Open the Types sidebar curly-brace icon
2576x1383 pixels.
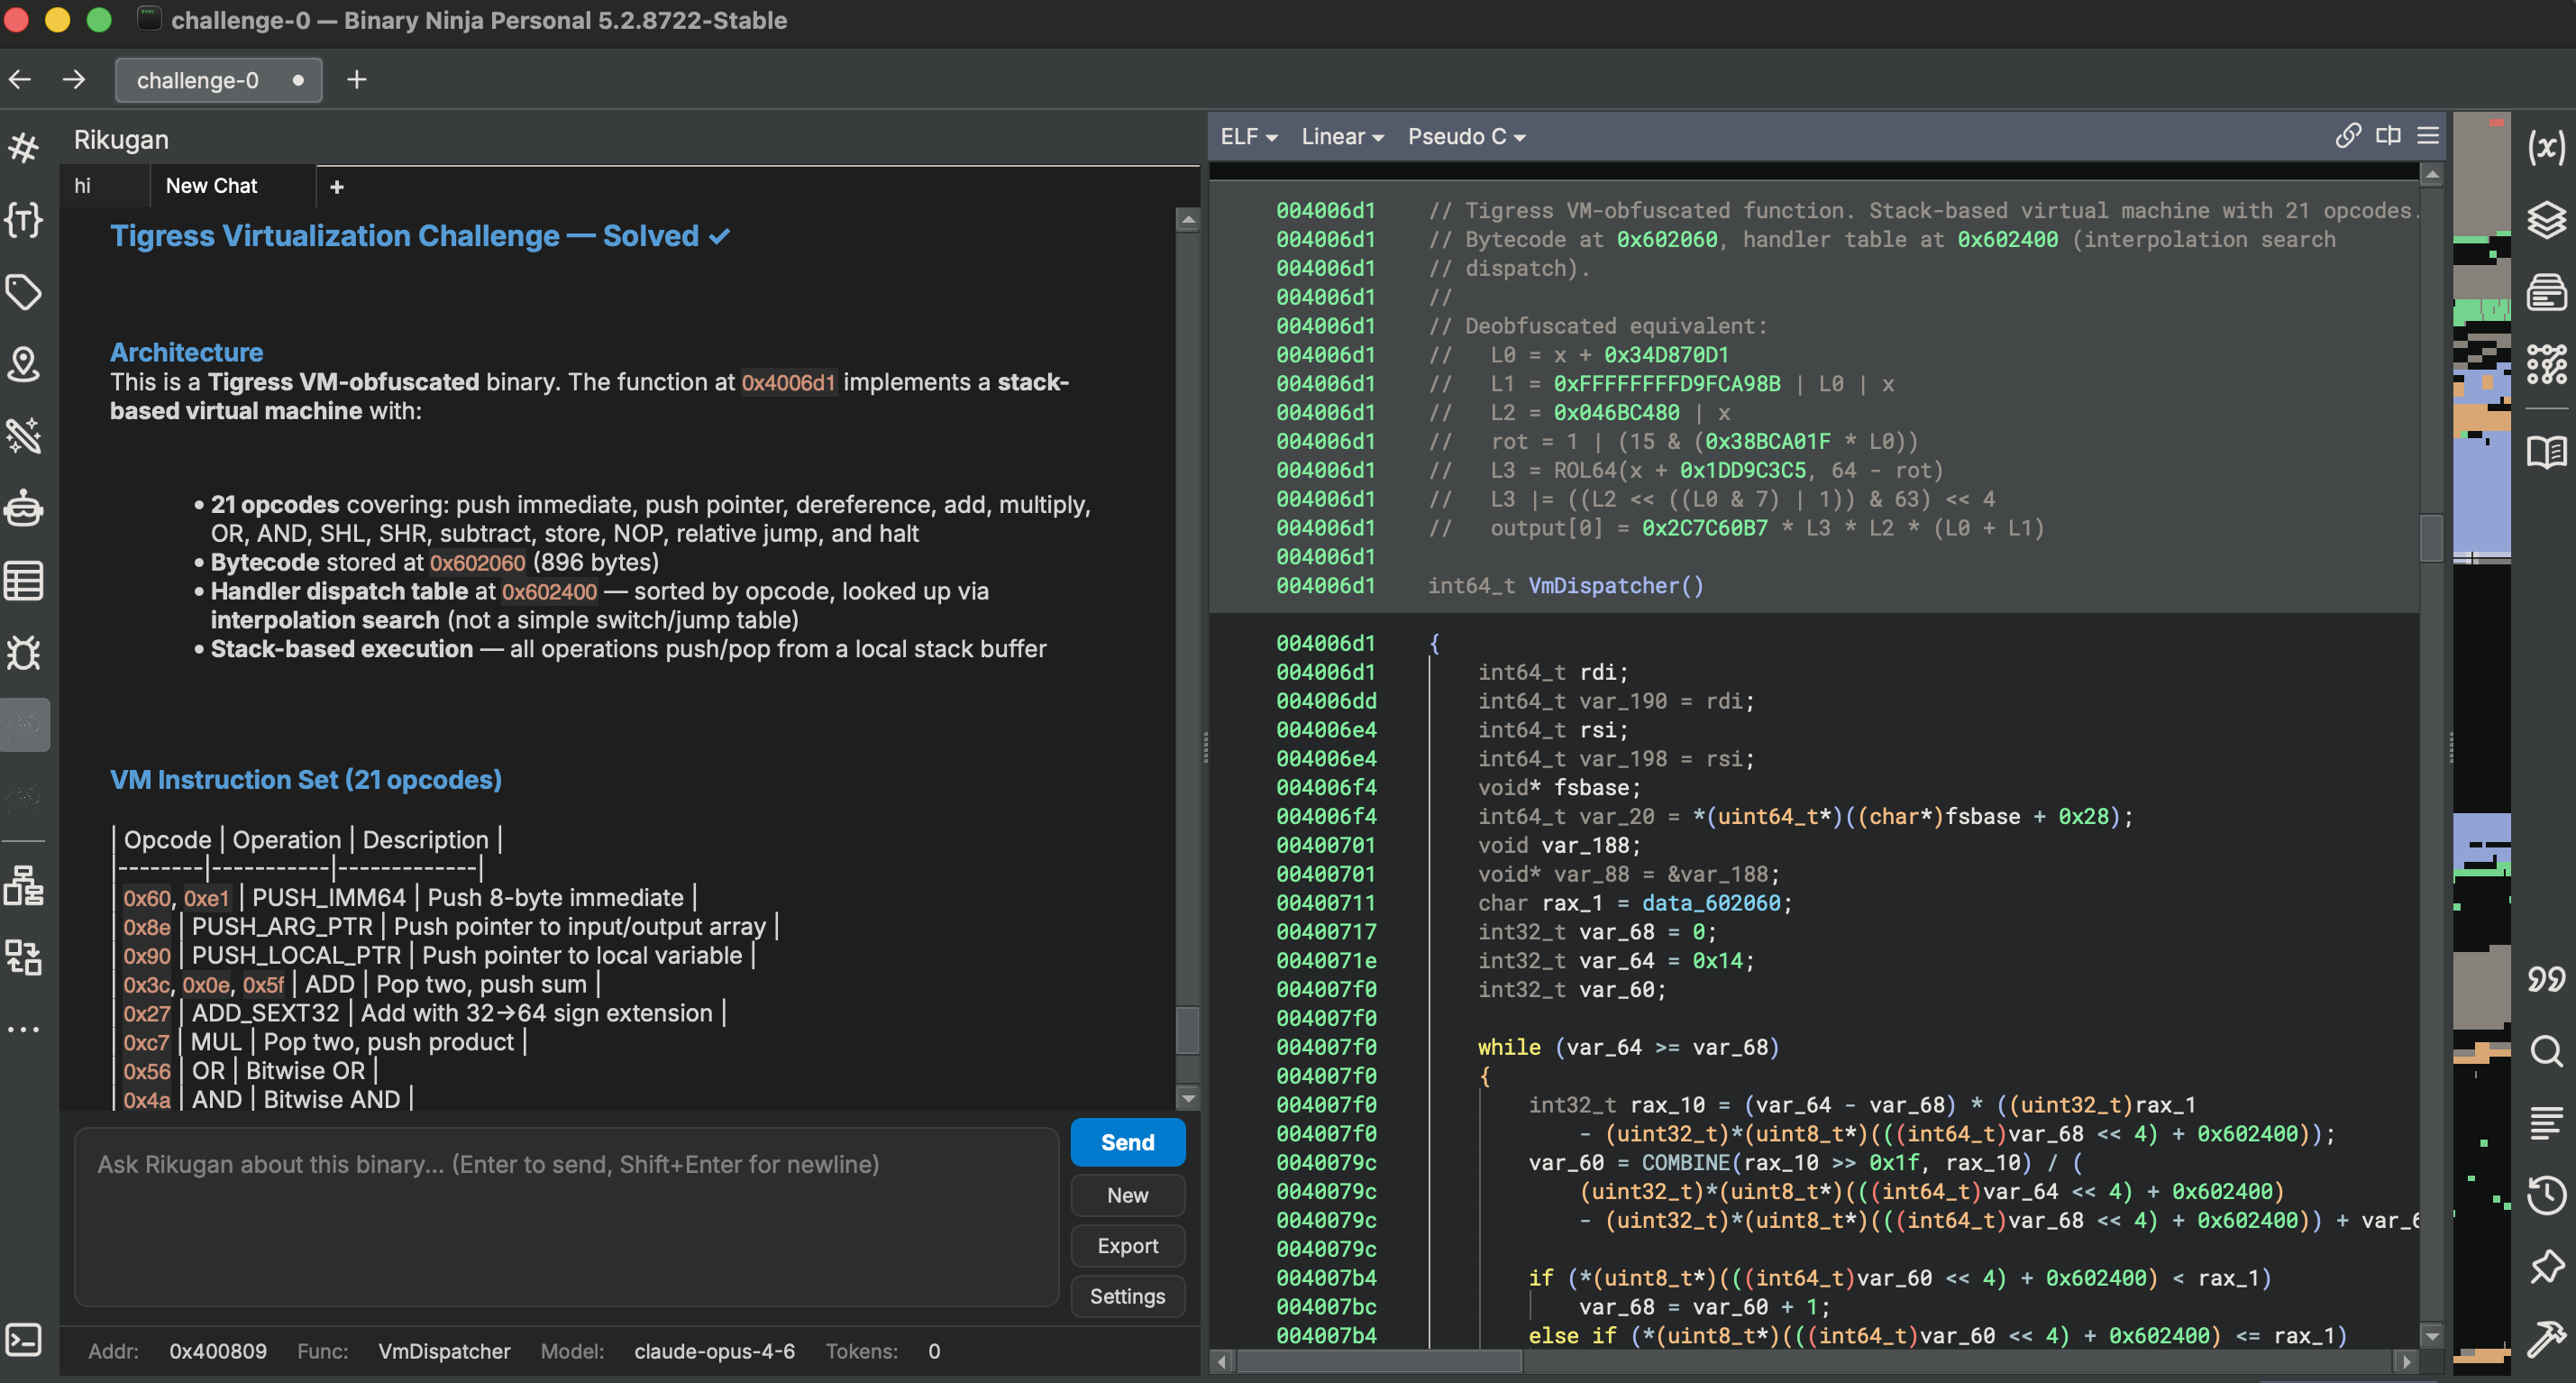pyautogui.click(x=24, y=220)
